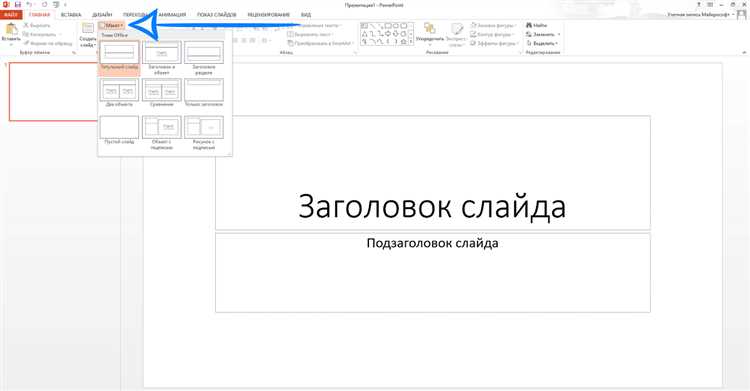Click the Создать слайд (New Slide) icon

(x=88, y=29)
